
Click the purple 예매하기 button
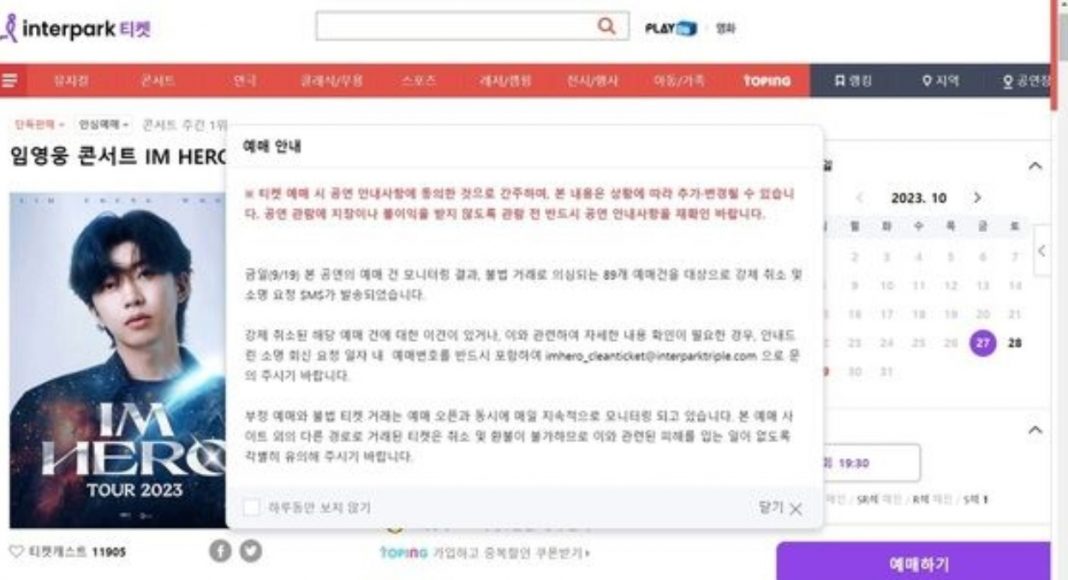pos(913,562)
